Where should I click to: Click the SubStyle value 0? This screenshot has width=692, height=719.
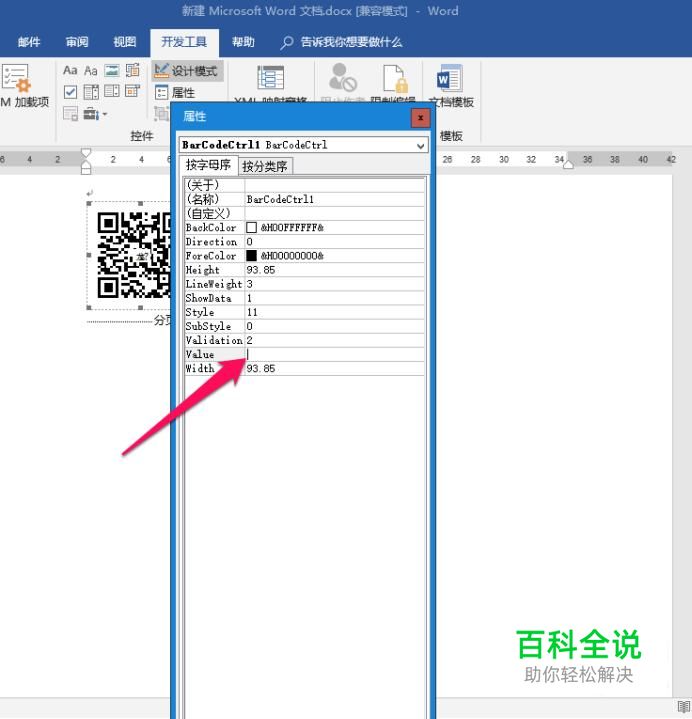tap(249, 326)
